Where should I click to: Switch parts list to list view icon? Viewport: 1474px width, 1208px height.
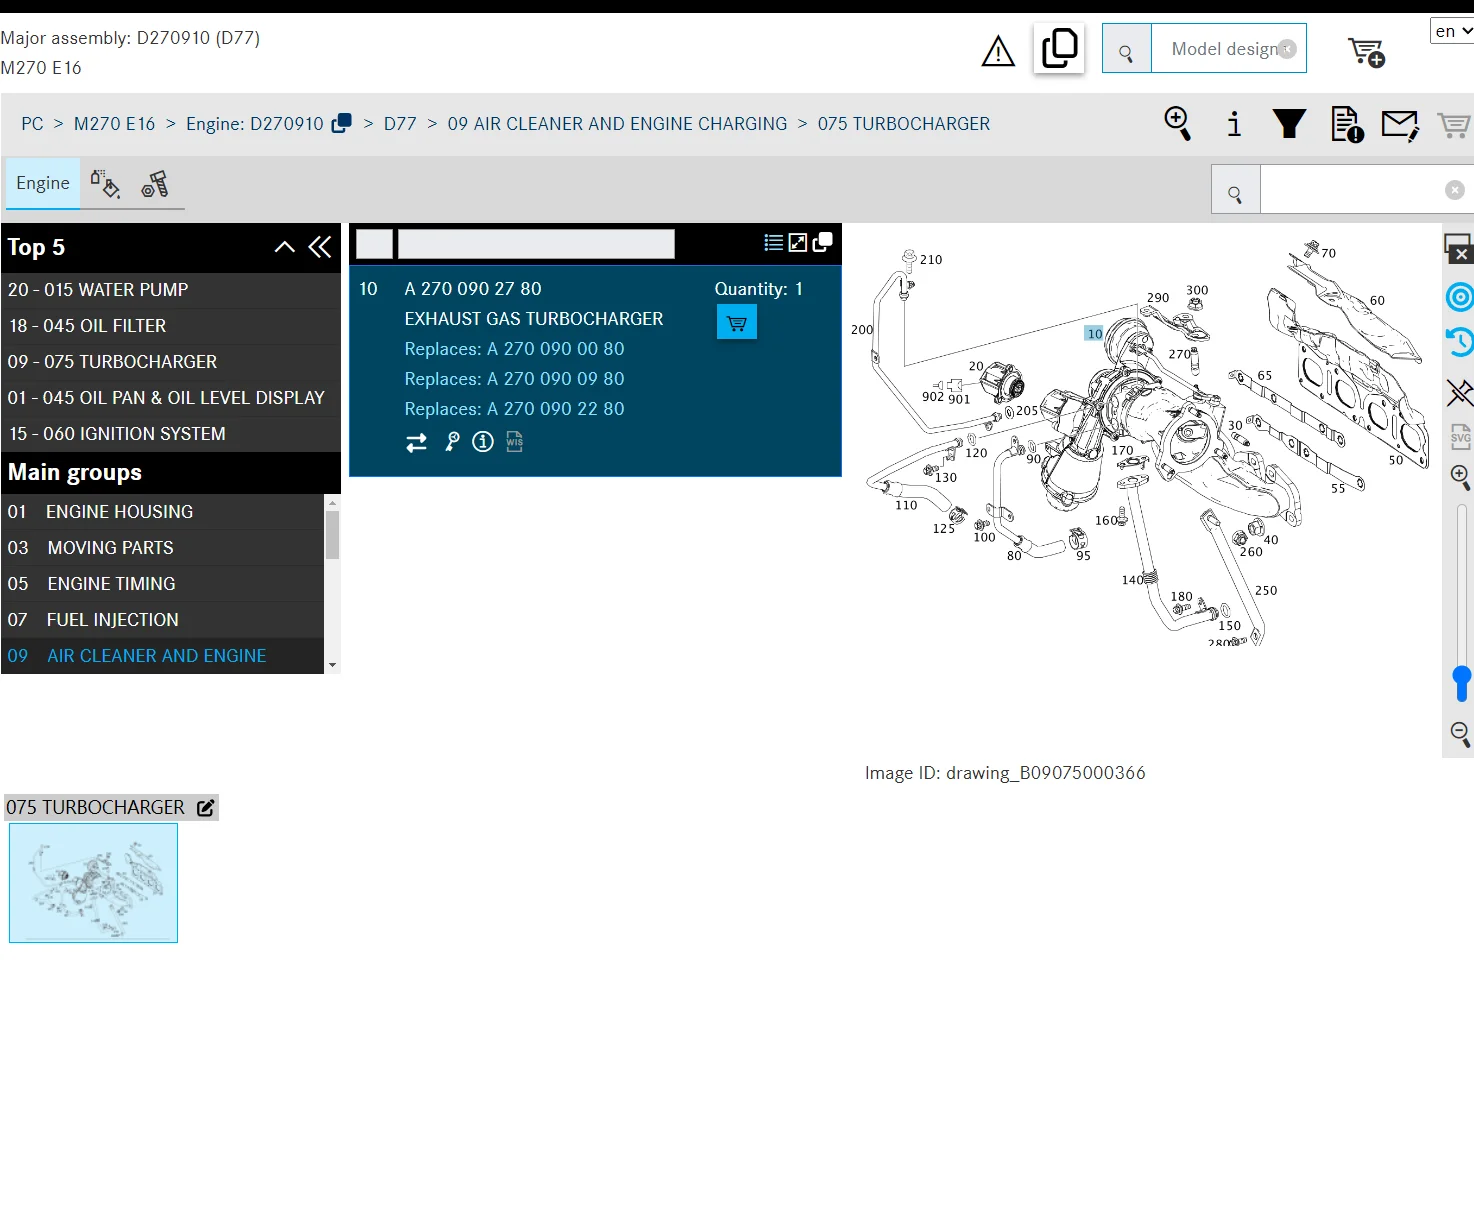pos(773,242)
